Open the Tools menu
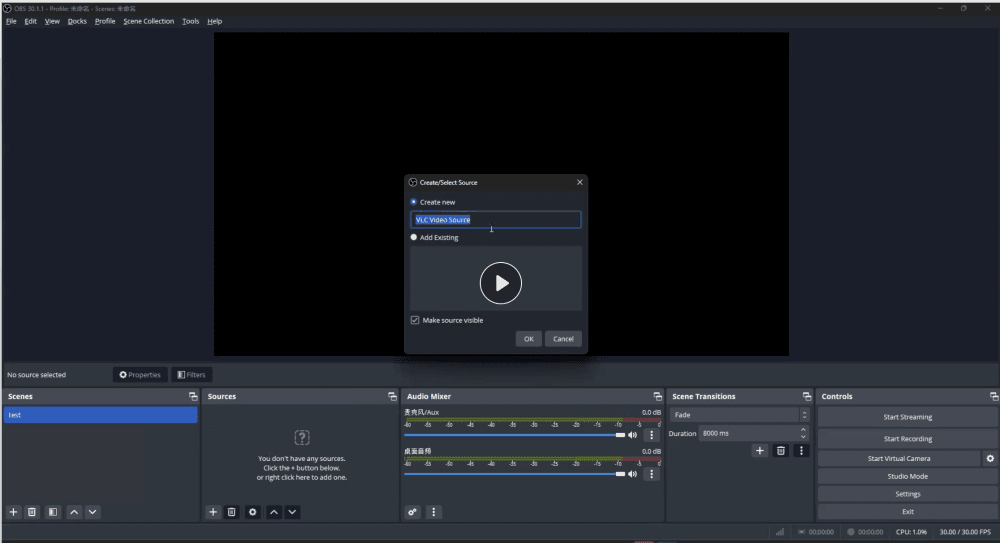 (x=191, y=21)
